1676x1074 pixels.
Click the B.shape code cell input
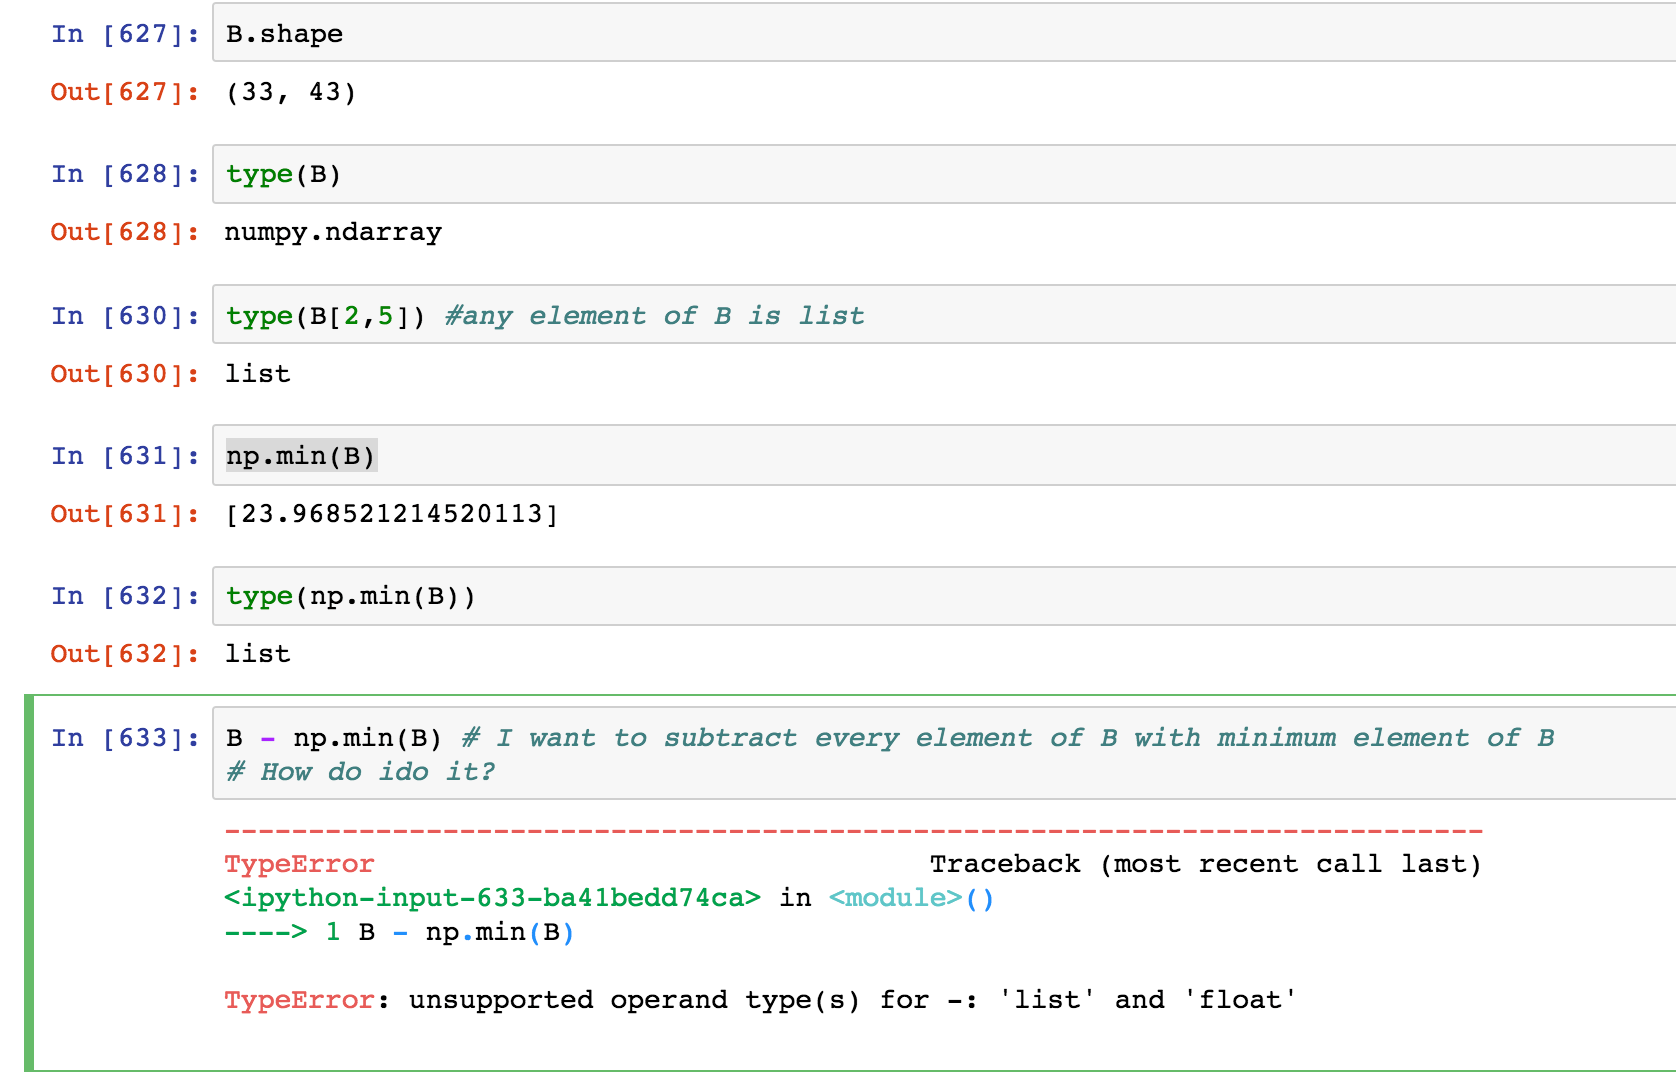tap(944, 33)
